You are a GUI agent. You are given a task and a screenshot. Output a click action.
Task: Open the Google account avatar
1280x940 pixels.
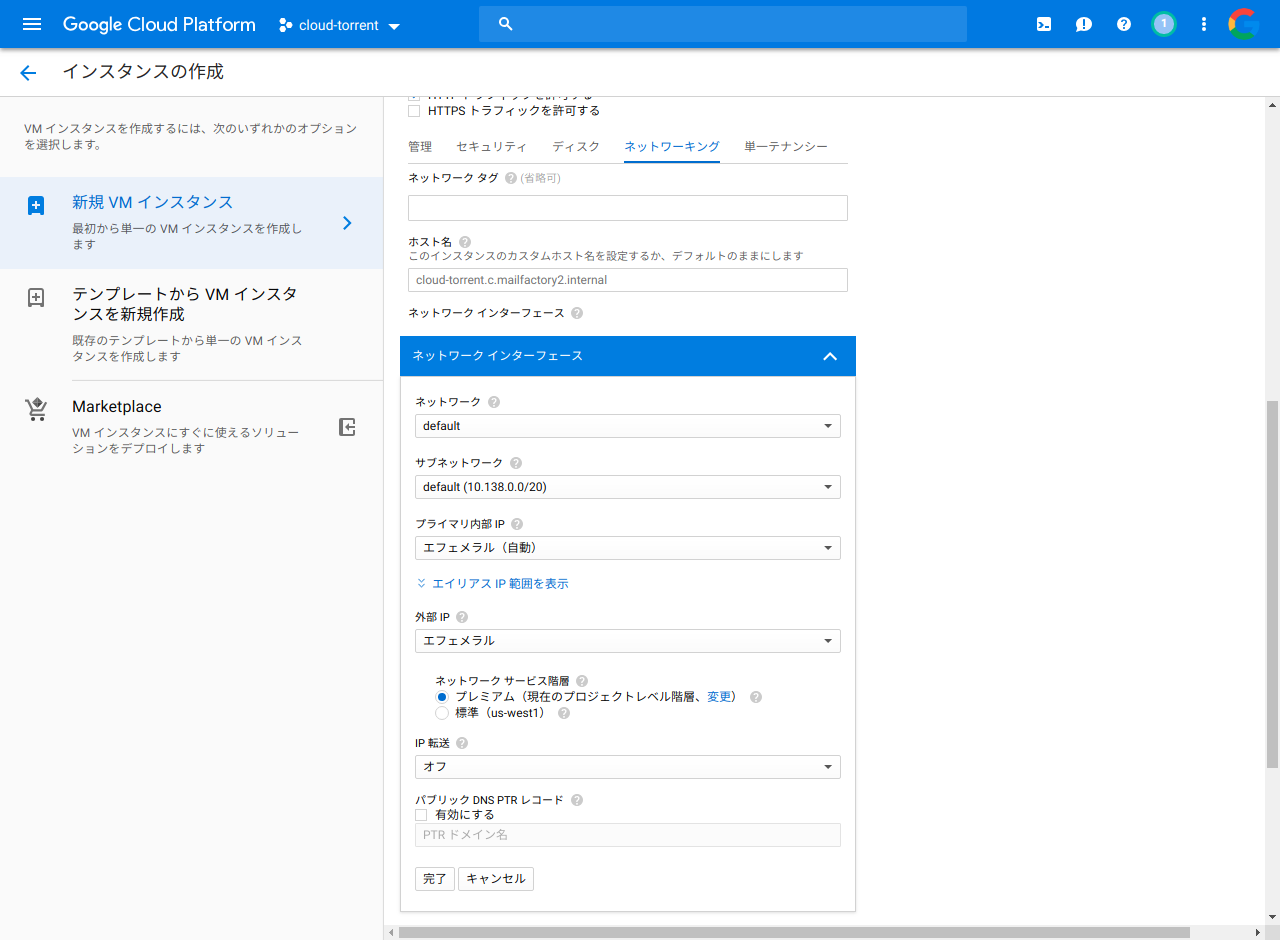(x=1244, y=24)
